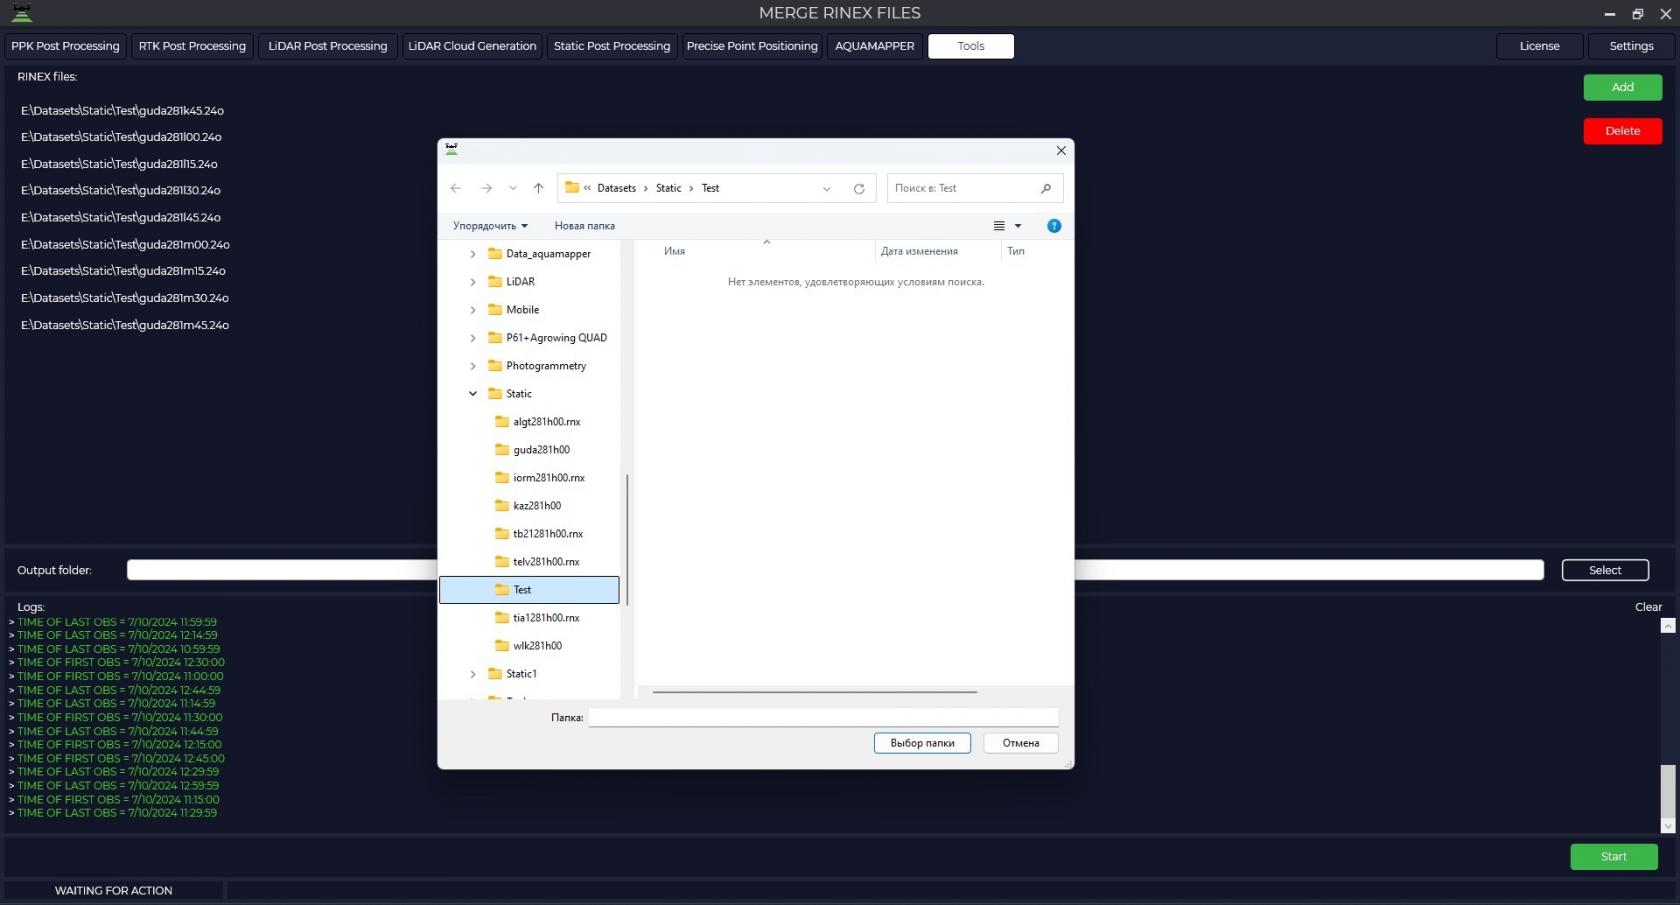Image resolution: width=1680 pixels, height=905 pixels.
Task: Click Новая папка button
Action: coord(585,226)
